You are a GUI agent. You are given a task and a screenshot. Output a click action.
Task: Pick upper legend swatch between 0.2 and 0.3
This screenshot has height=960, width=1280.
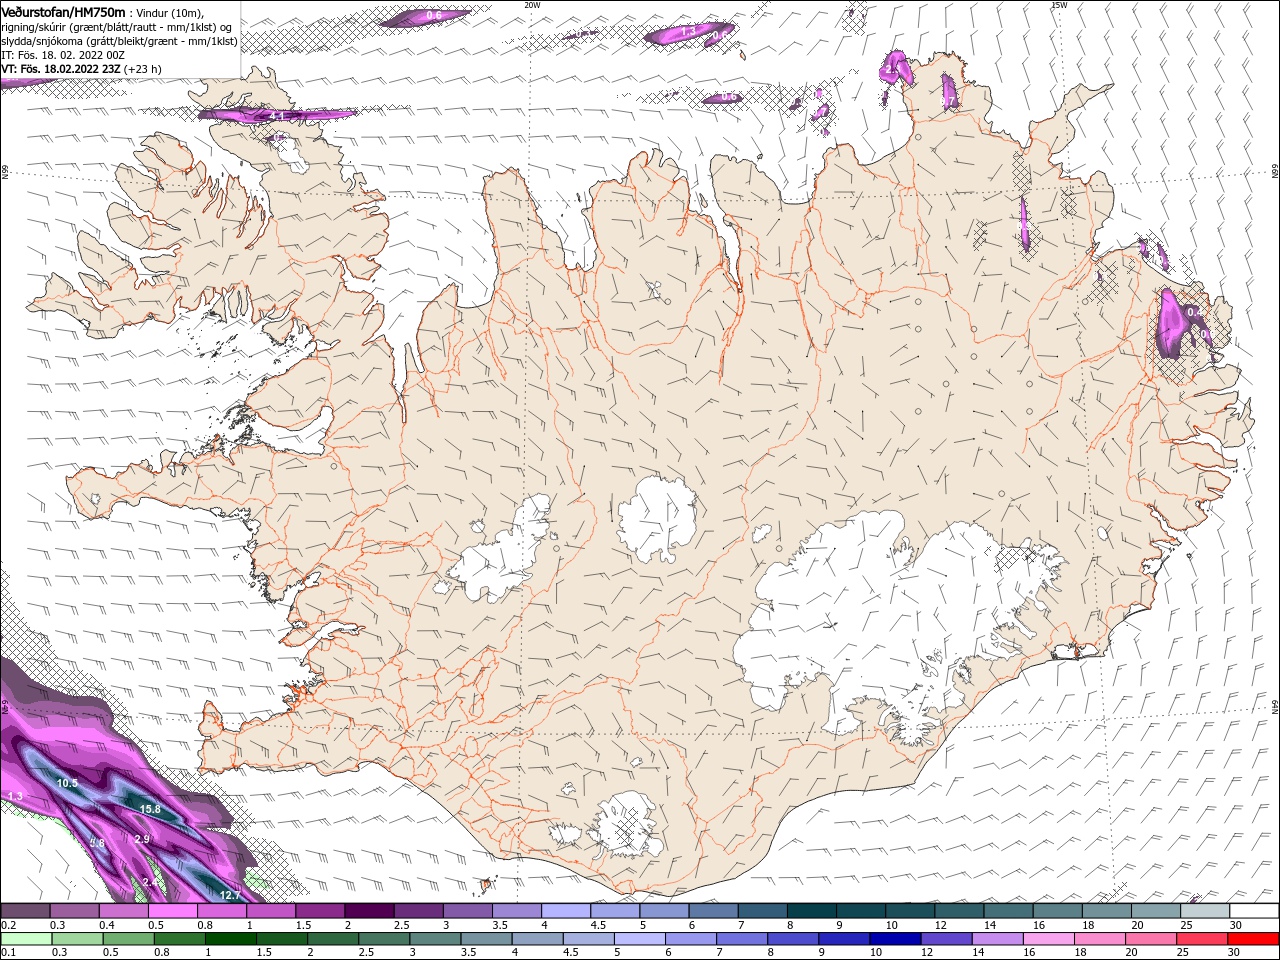pyautogui.click(x=25, y=911)
